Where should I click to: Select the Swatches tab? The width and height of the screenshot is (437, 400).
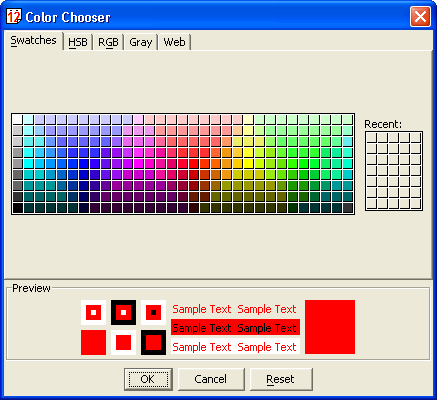click(33, 41)
